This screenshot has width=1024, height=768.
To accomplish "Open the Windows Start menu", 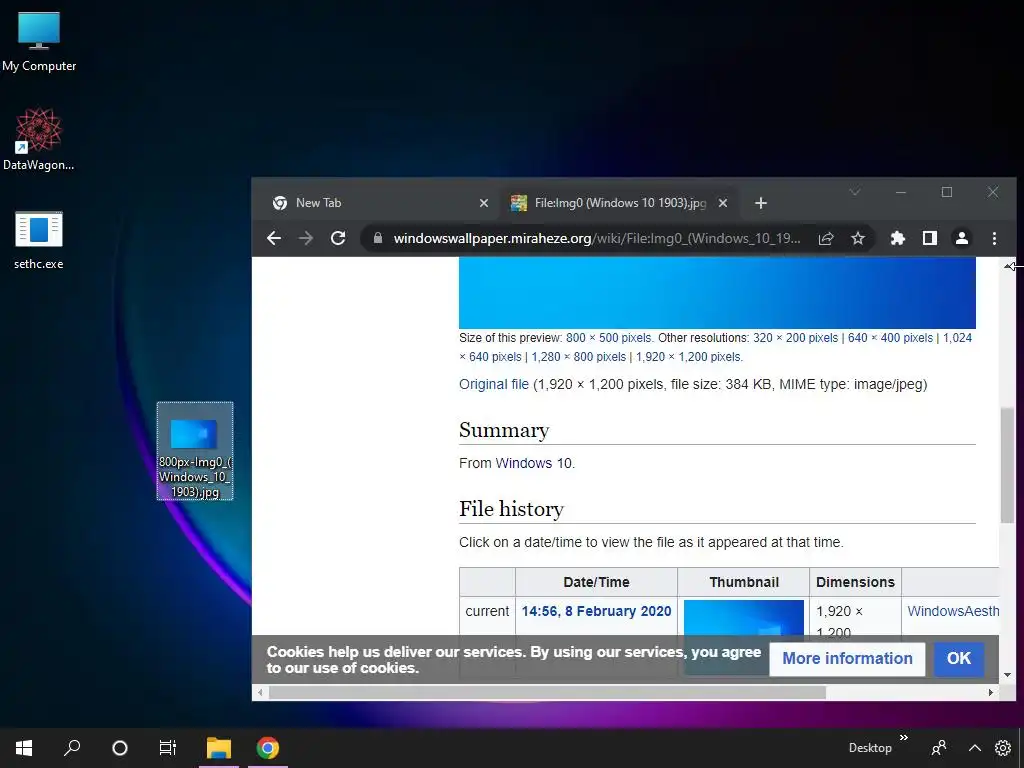I will point(24,748).
